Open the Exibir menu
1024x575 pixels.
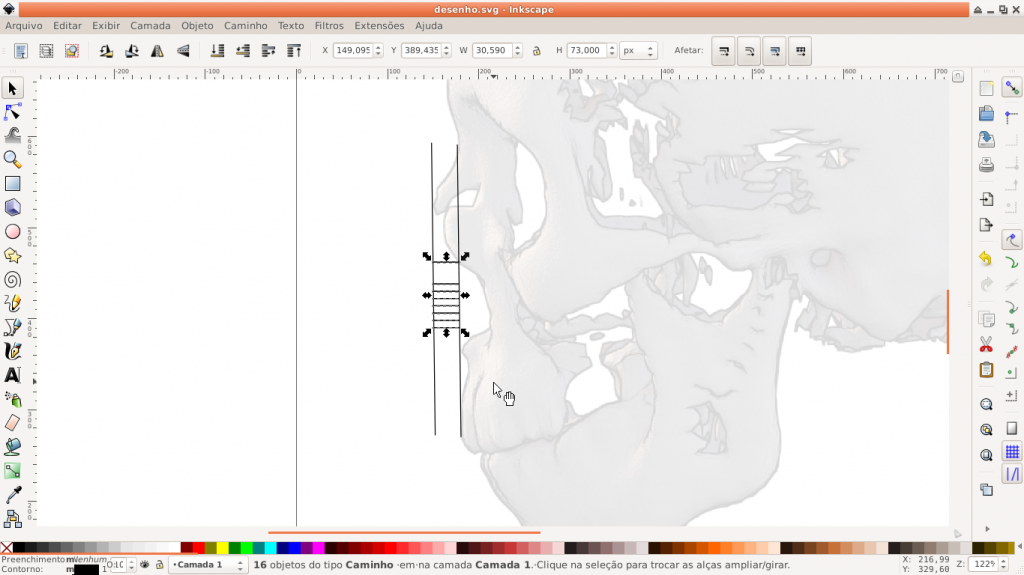106,25
